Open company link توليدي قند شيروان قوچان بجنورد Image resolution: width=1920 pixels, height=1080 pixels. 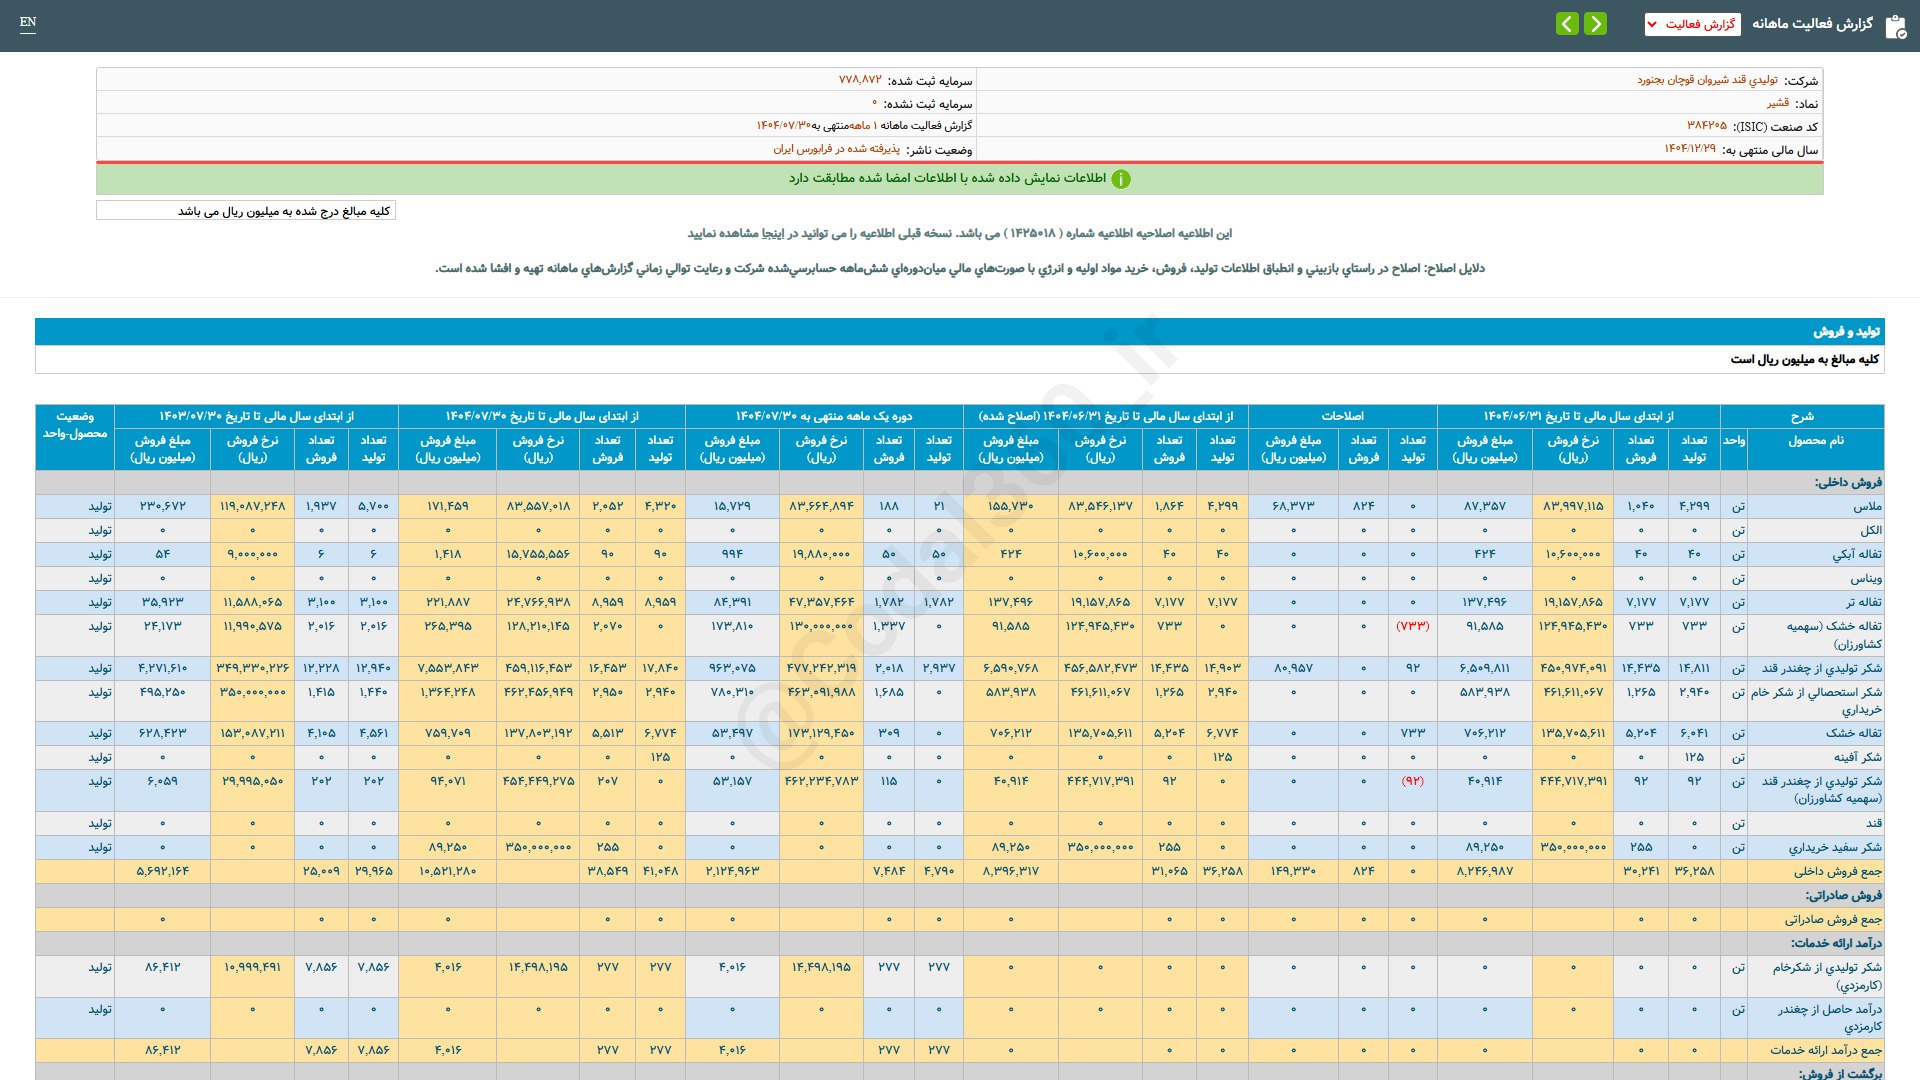[x=1707, y=80]
